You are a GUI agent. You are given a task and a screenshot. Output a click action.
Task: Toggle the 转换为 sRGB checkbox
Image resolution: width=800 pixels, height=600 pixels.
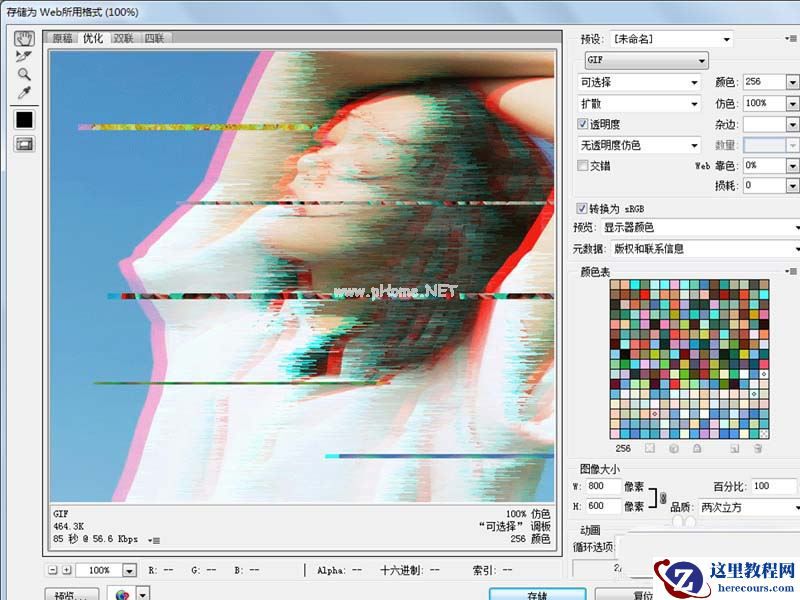[x=581, y=208]
